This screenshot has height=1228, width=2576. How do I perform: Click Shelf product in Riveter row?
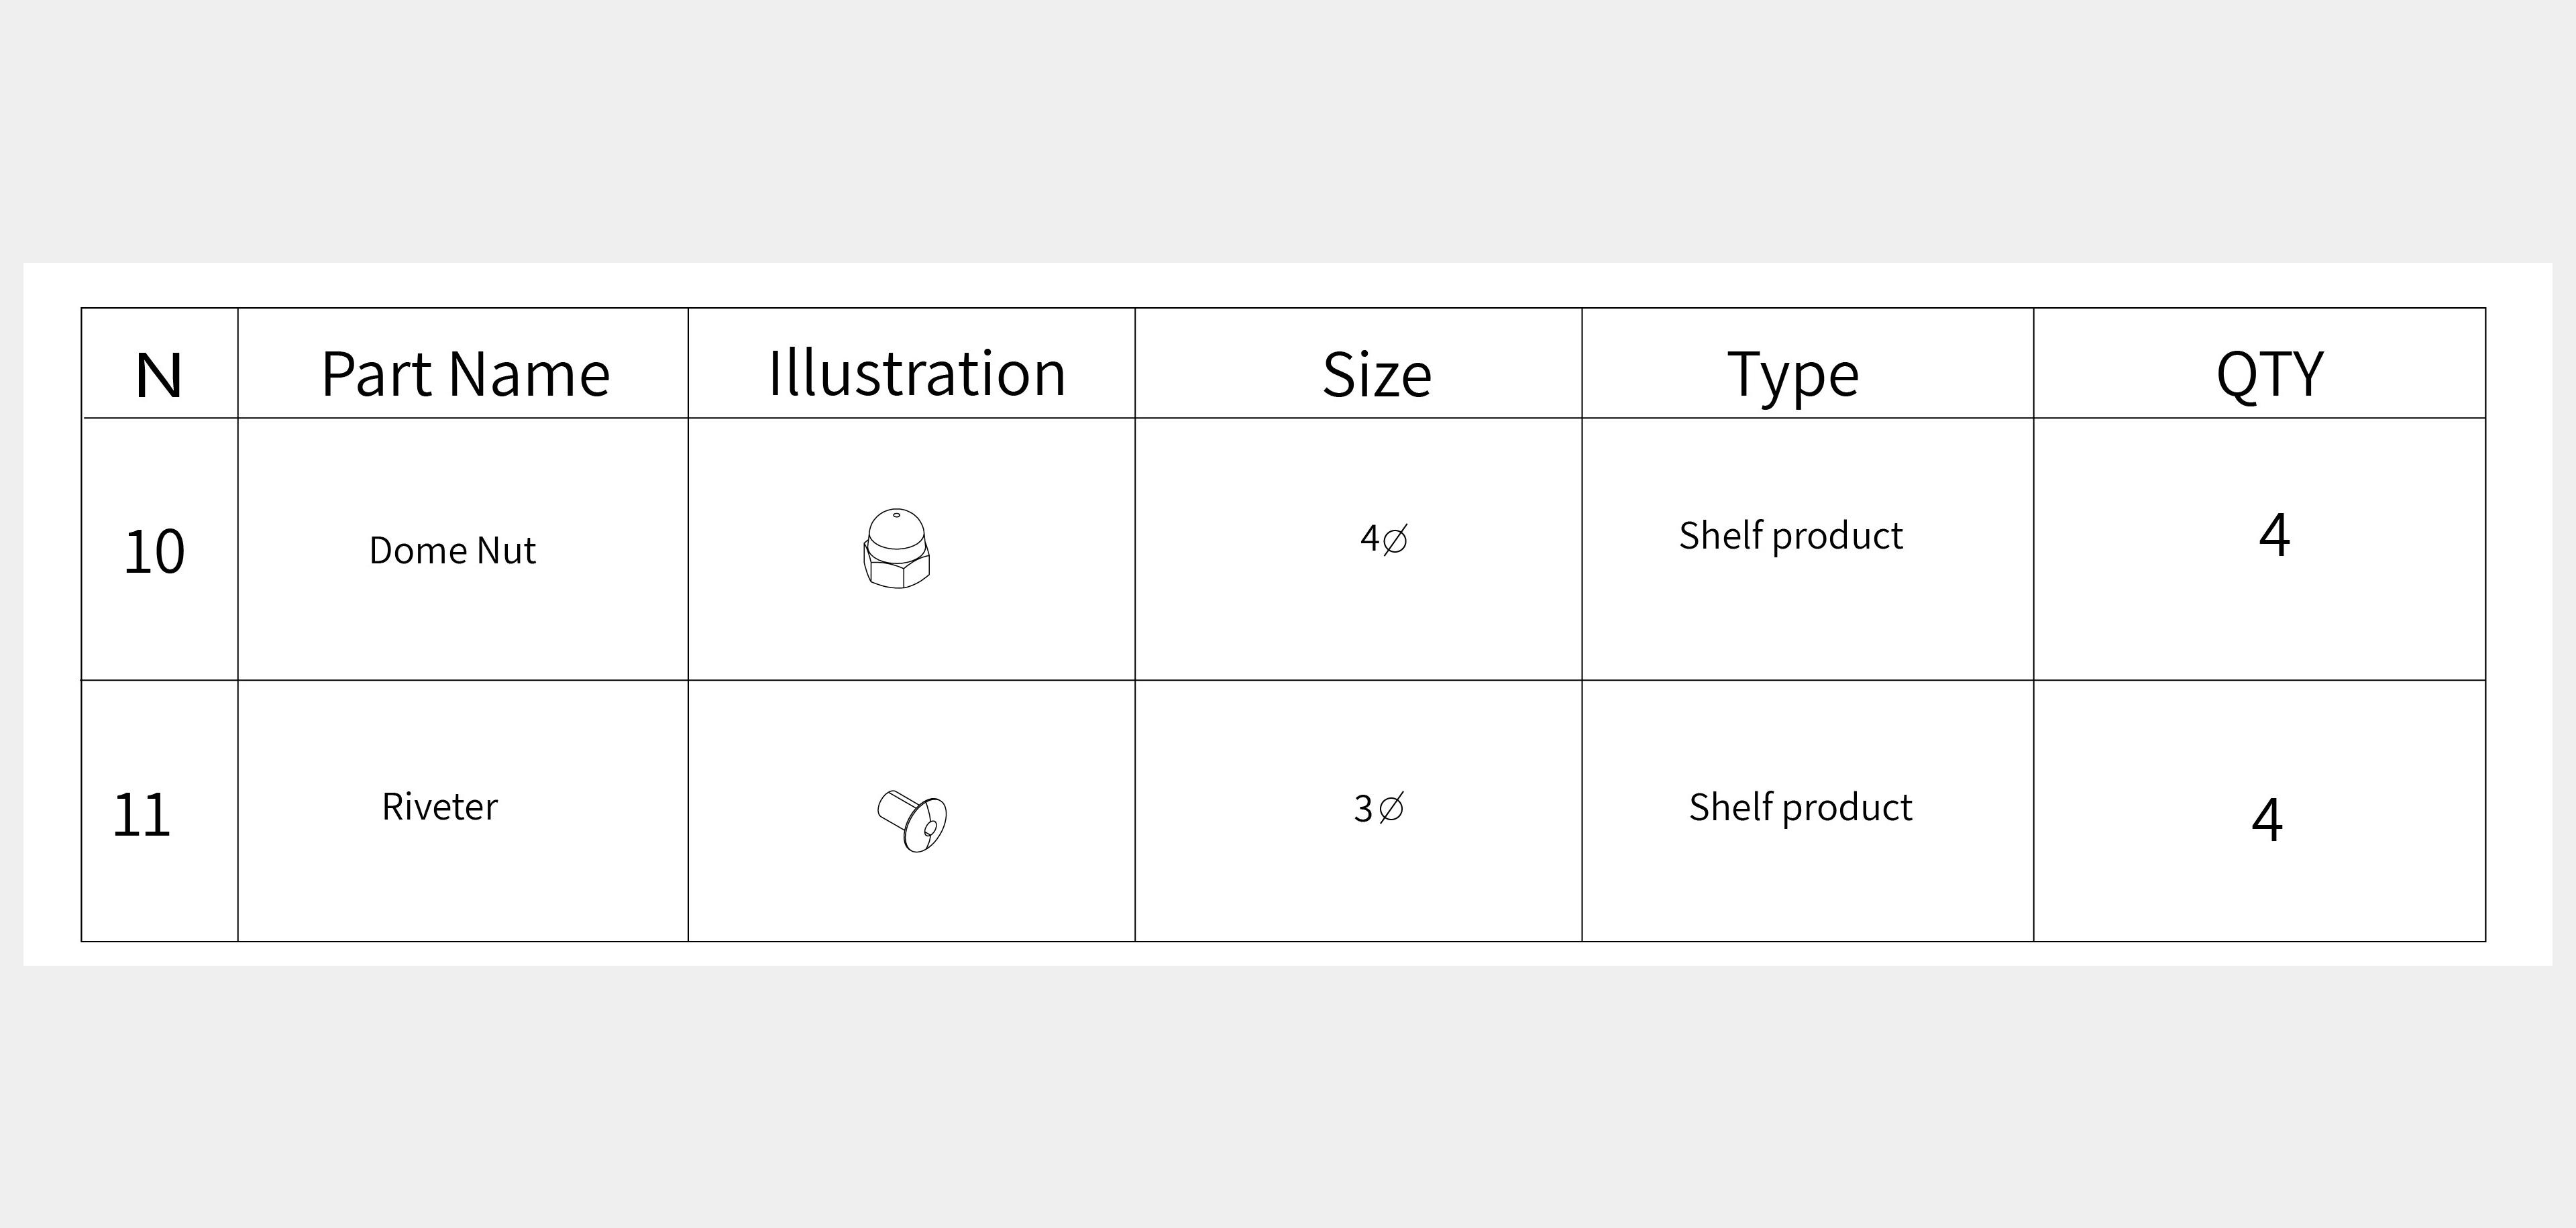(x=1800, y=807)
